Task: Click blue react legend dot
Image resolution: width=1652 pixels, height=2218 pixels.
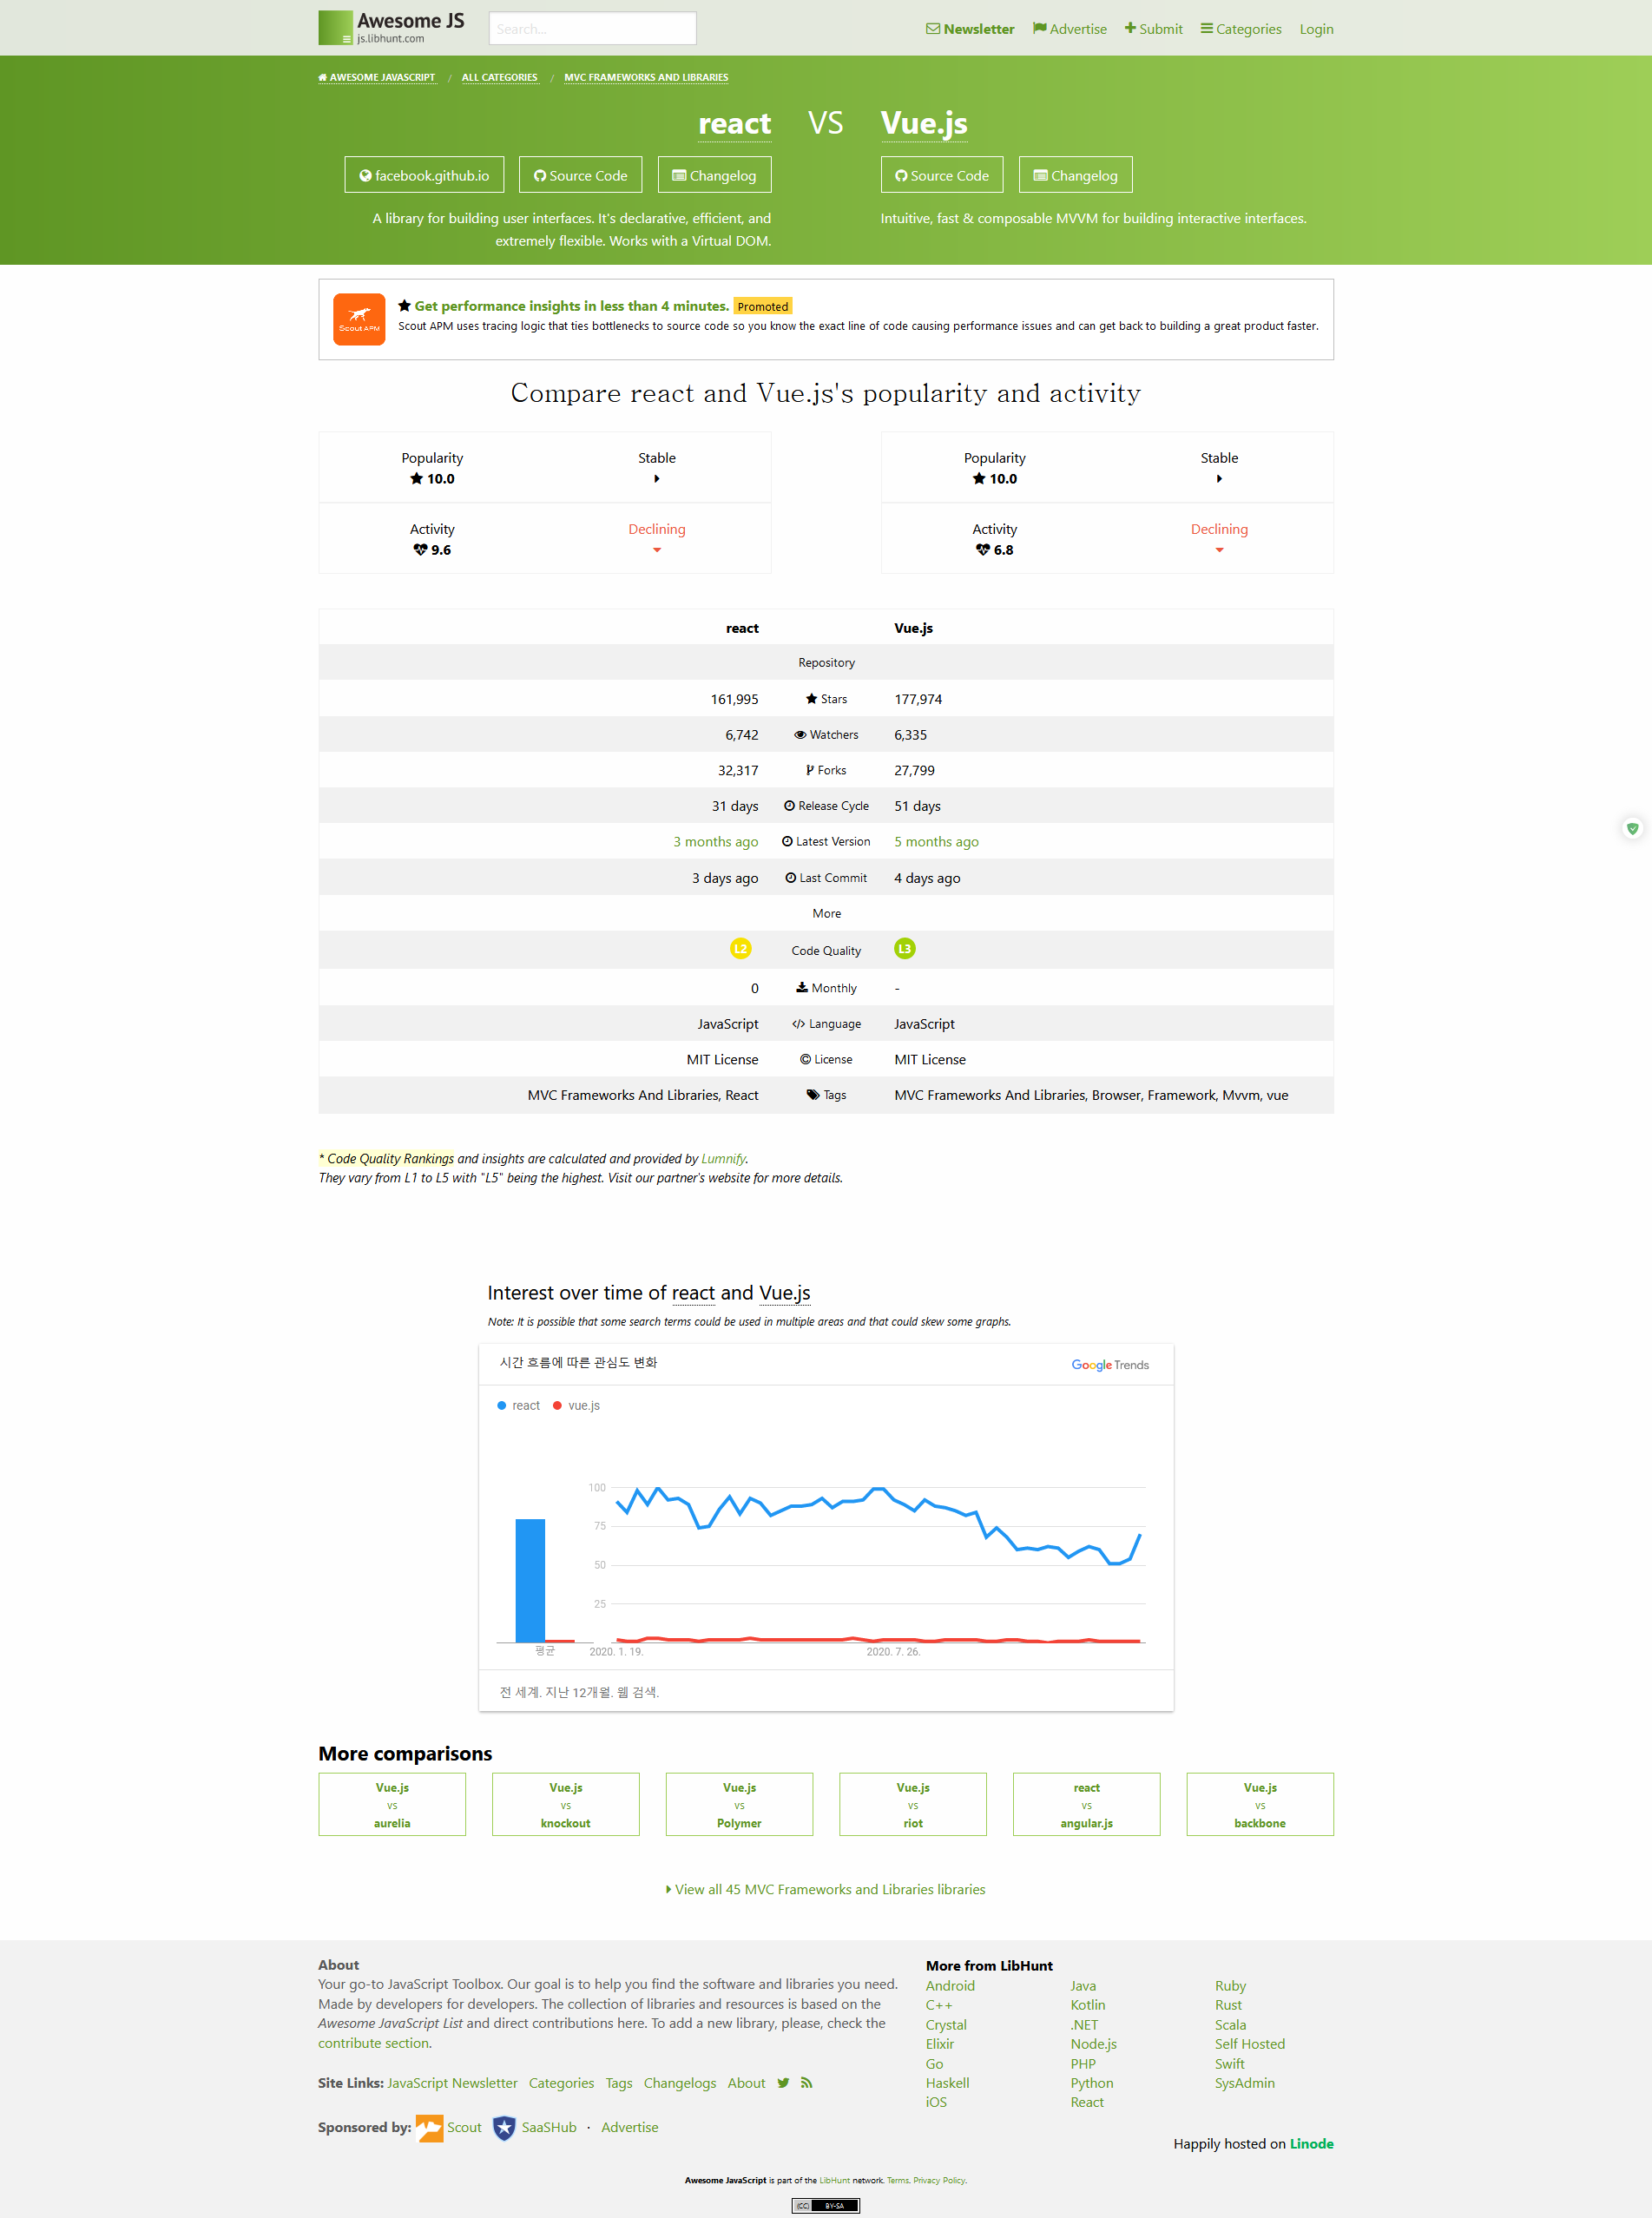Action: 502,1405
